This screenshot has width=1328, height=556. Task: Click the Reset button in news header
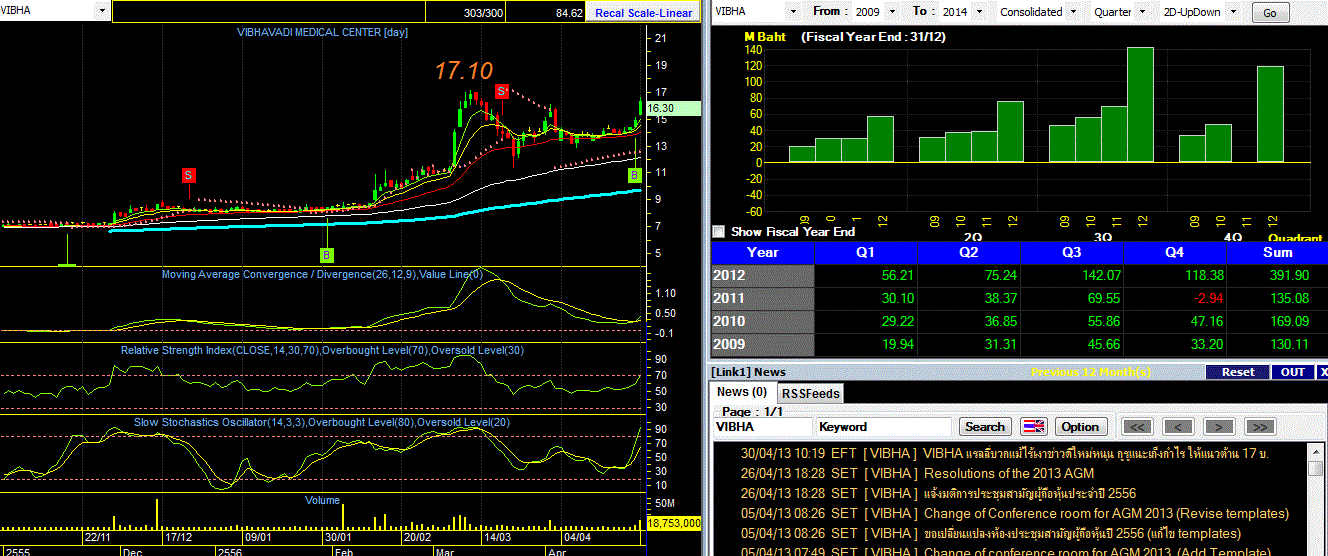1238,372
